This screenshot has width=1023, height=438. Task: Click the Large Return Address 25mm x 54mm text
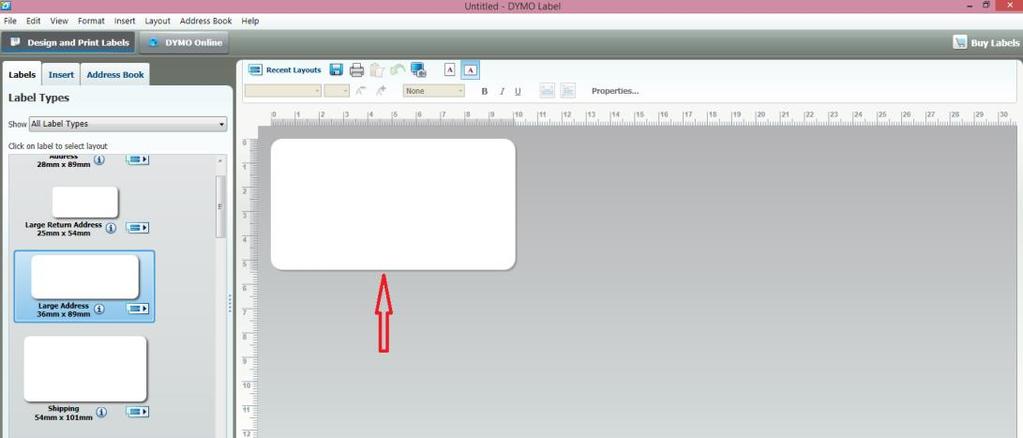pyautogui.click(x=63, y=228)
